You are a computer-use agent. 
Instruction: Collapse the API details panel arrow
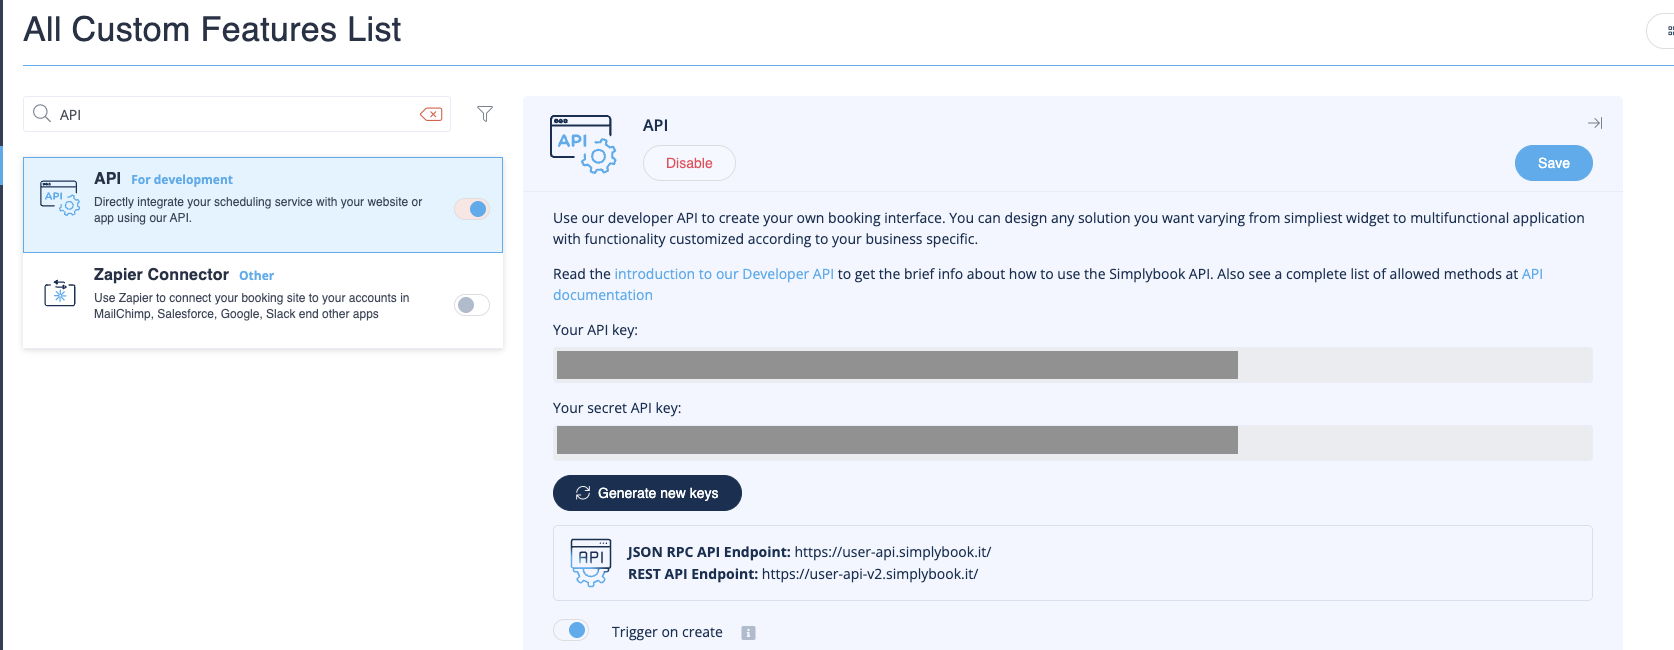[1595, 123]
